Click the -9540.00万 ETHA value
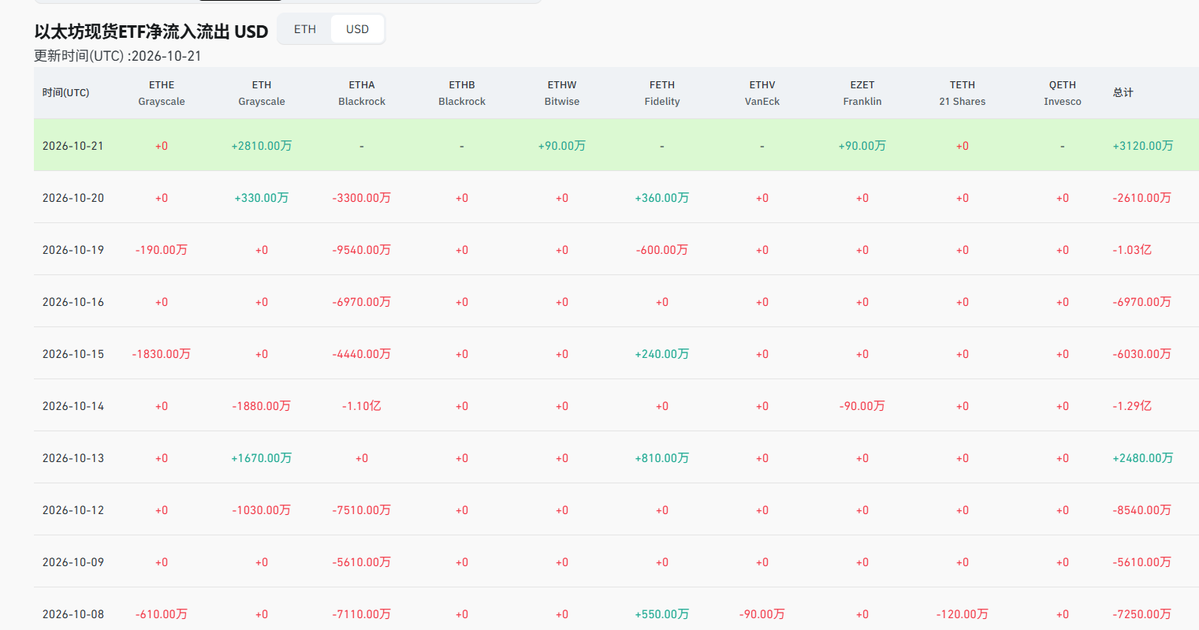The width and height of the screenshot is (1199, 630). 362,250
